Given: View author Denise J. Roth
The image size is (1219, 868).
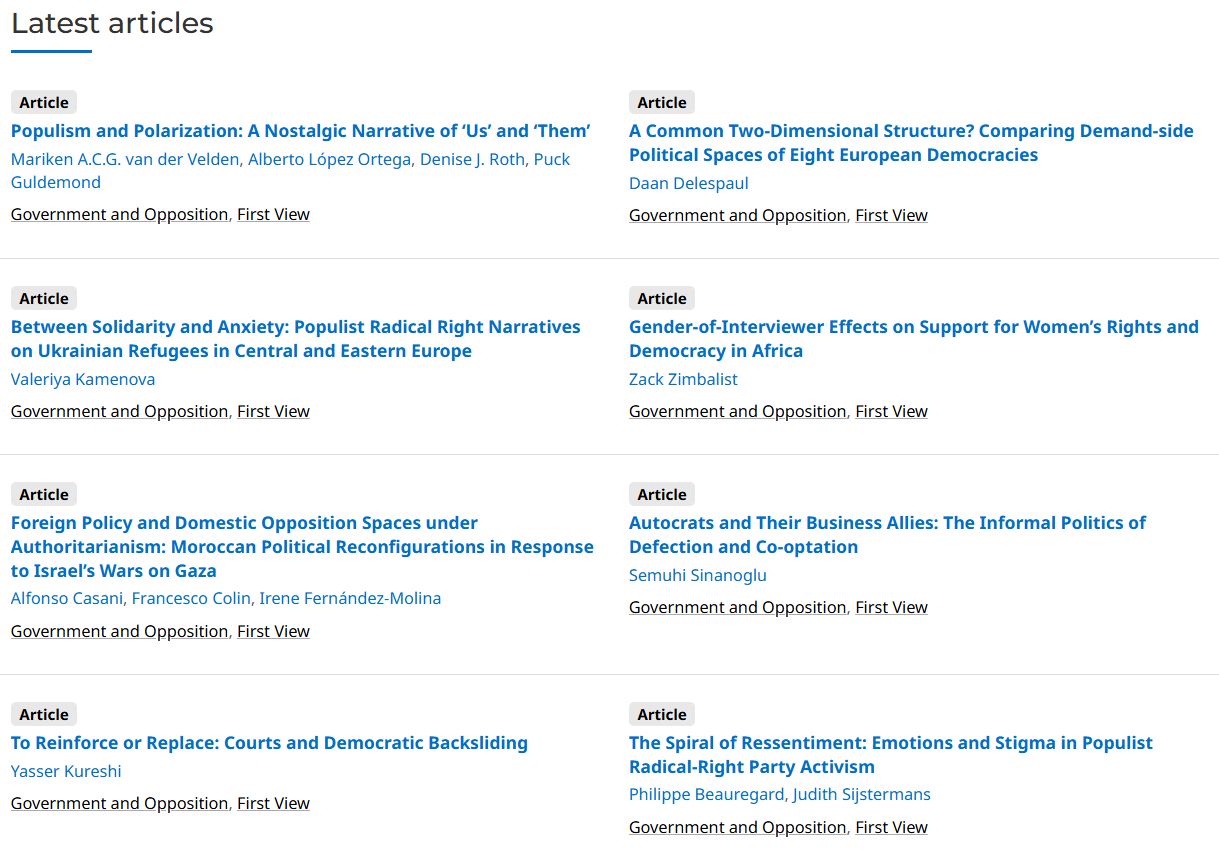Looking at the screenshot, I should [x=471, y=160].
